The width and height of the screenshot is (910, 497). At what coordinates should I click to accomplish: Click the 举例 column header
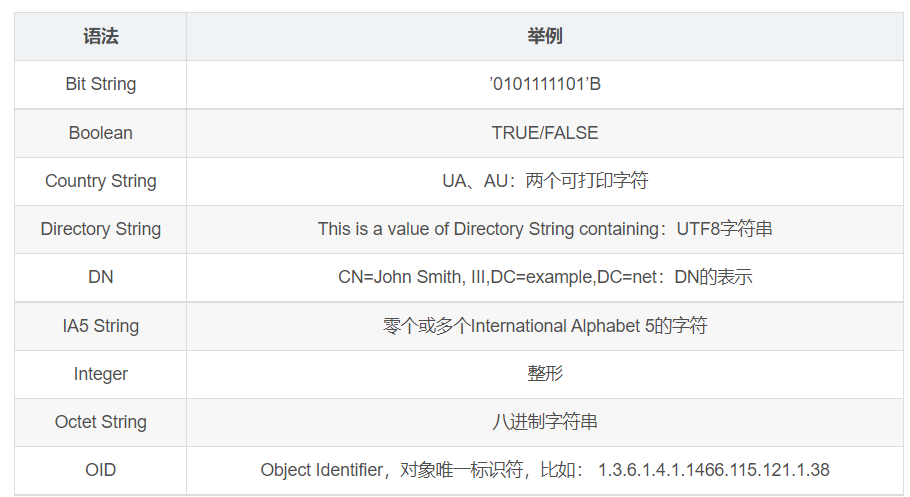coord(545,37)
